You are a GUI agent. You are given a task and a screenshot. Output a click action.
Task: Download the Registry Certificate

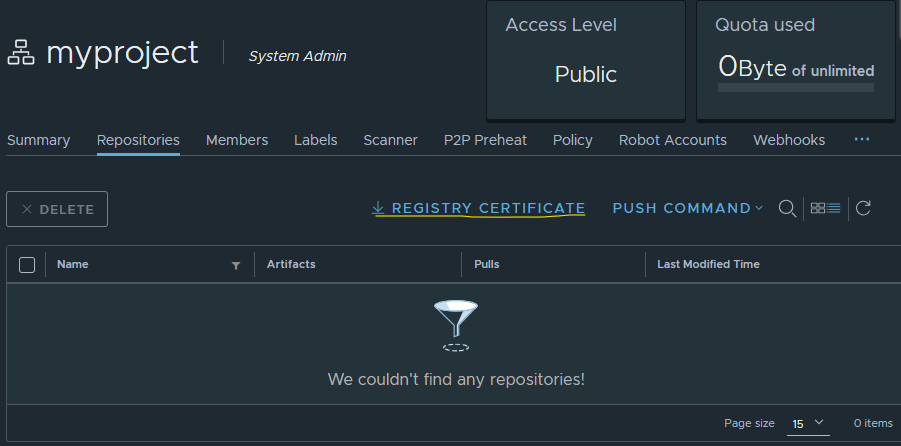coord(478,208)
